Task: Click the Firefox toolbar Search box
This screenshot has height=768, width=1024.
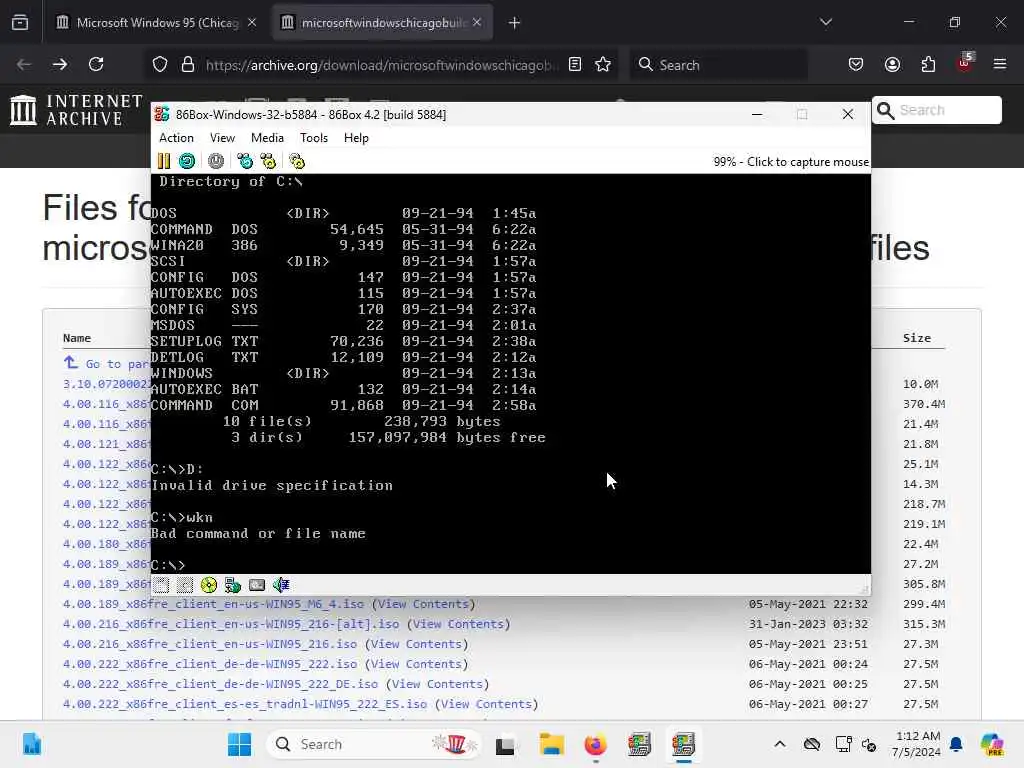Action: [718, 65]
